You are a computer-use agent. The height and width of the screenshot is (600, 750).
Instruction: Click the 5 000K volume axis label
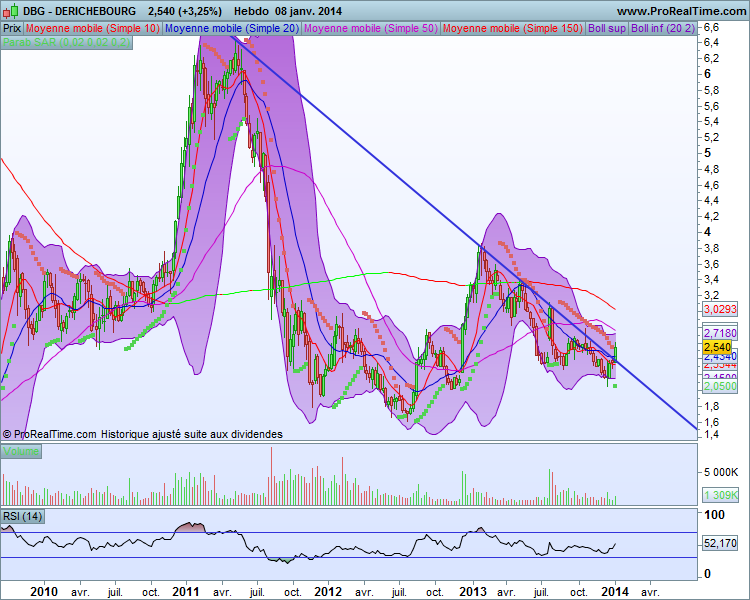coord(721,472)
